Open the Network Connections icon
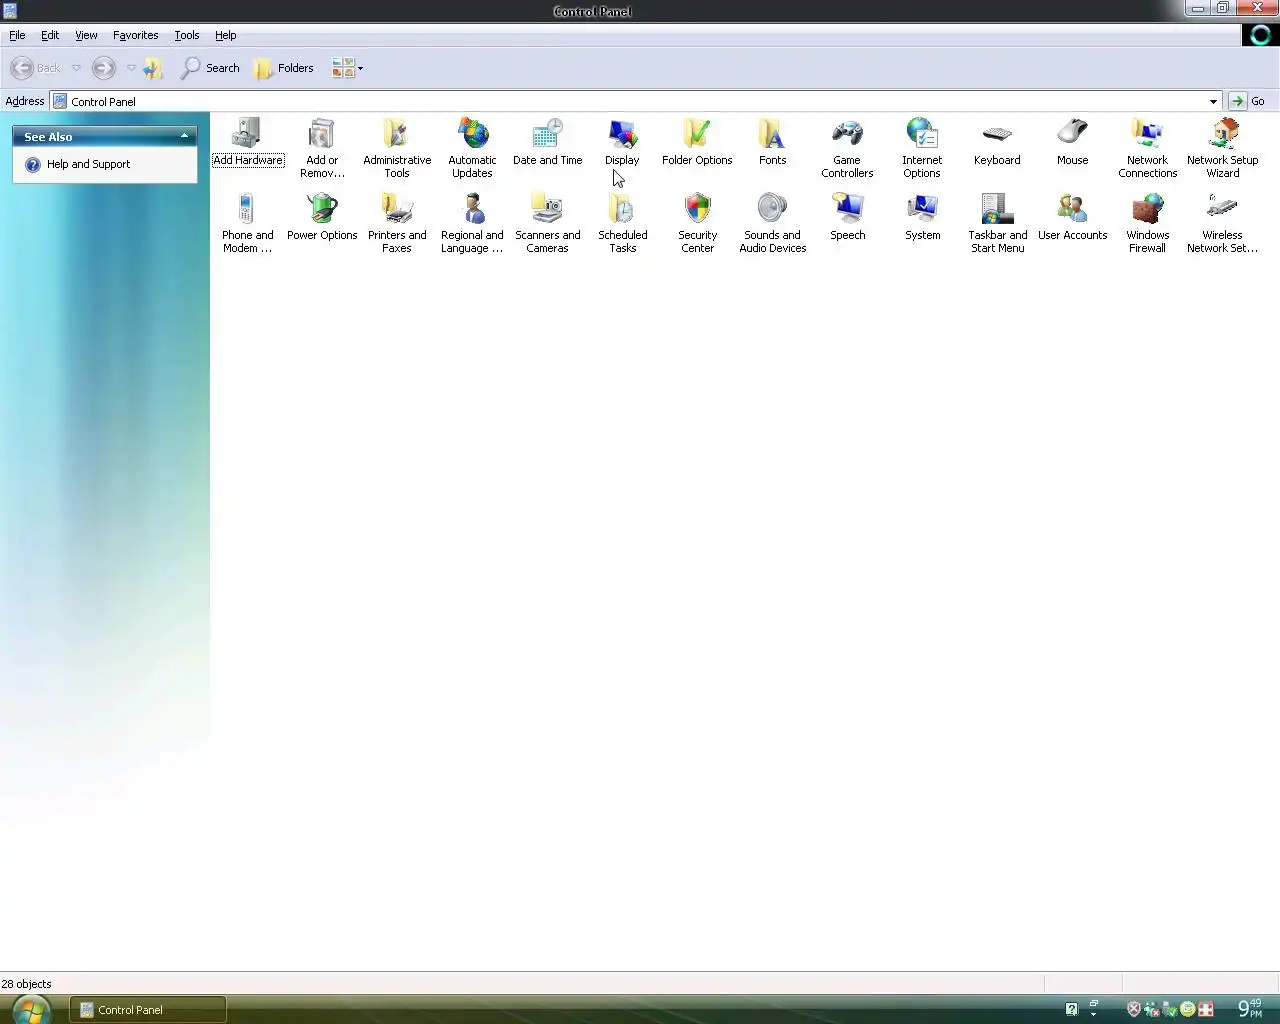 1147,133
